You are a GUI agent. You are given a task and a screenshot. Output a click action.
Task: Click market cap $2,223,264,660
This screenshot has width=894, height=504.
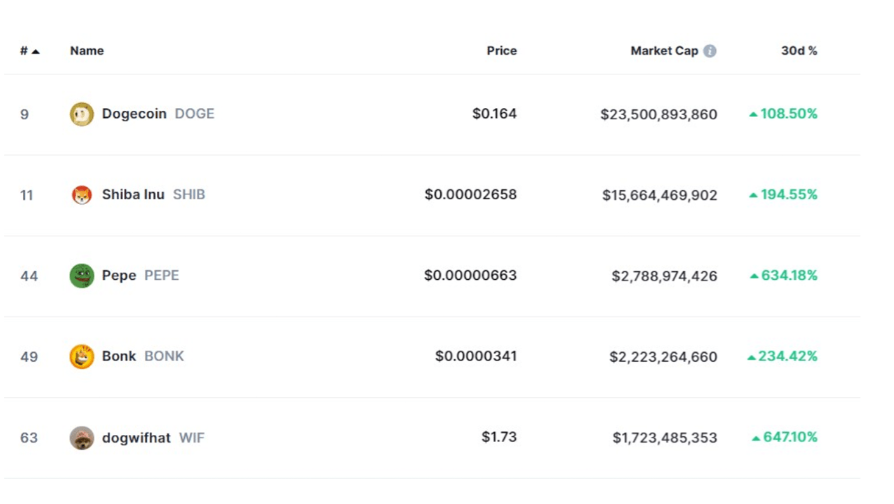663,357
